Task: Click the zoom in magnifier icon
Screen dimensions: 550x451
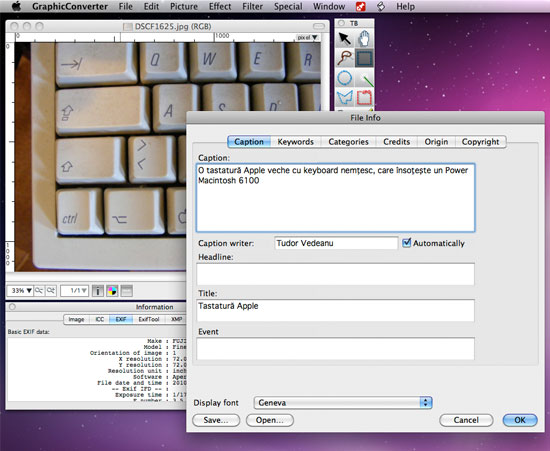Action: point(51,290)
